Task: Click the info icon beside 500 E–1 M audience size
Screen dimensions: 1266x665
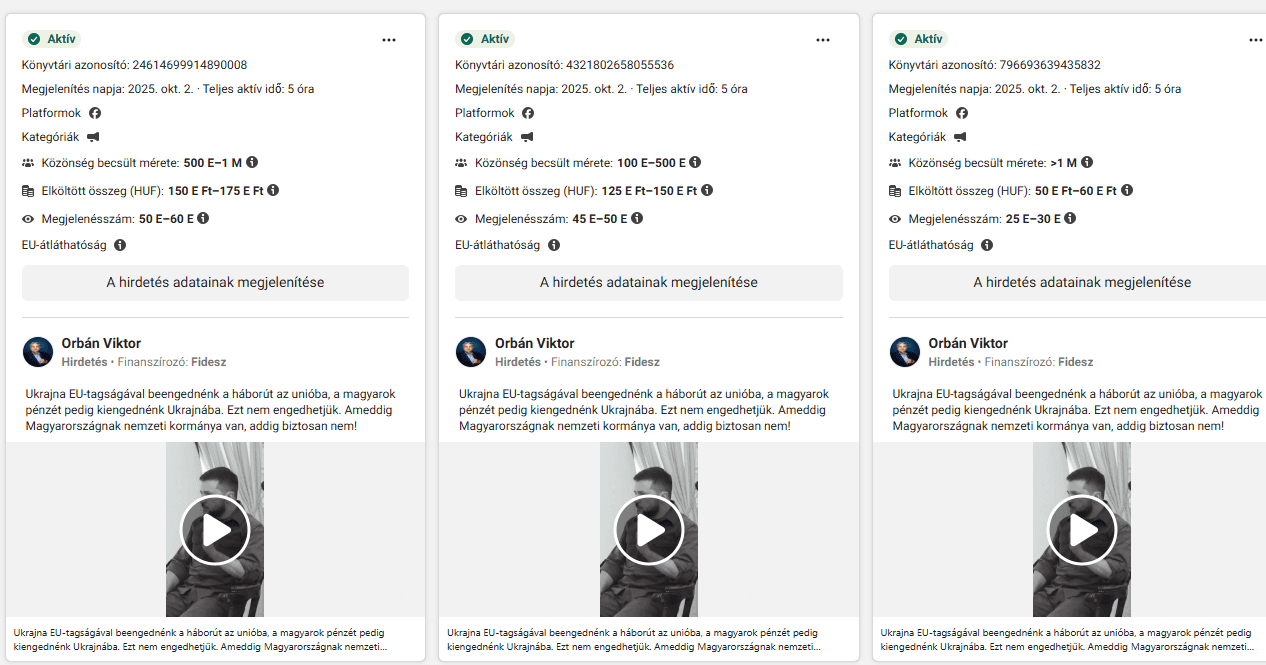Action: 252,162
